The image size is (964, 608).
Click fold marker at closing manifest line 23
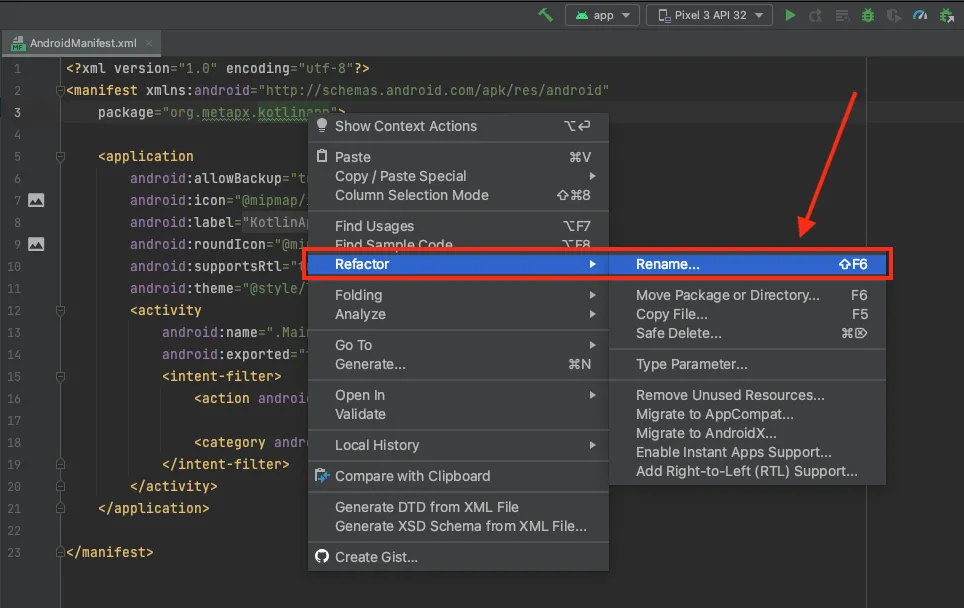[x=60, y=552]
